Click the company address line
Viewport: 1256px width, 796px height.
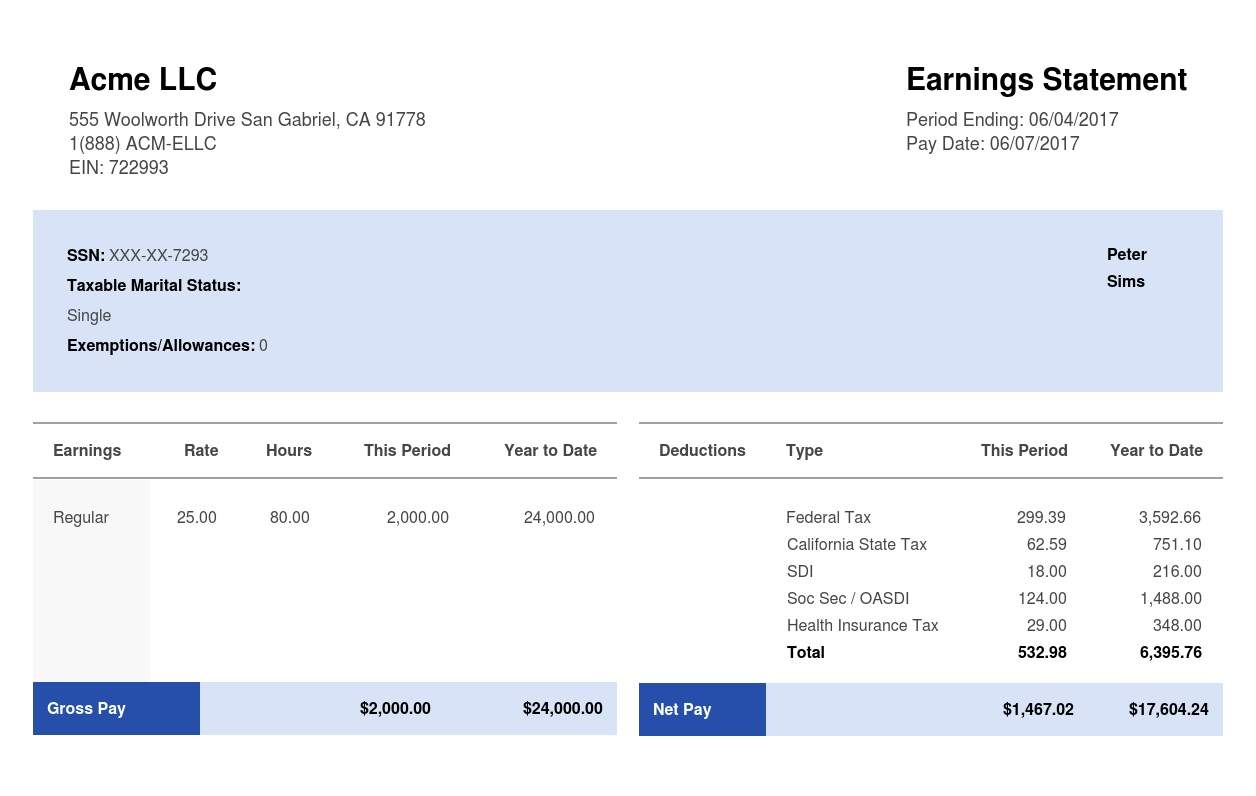click(x=247, y=120)
